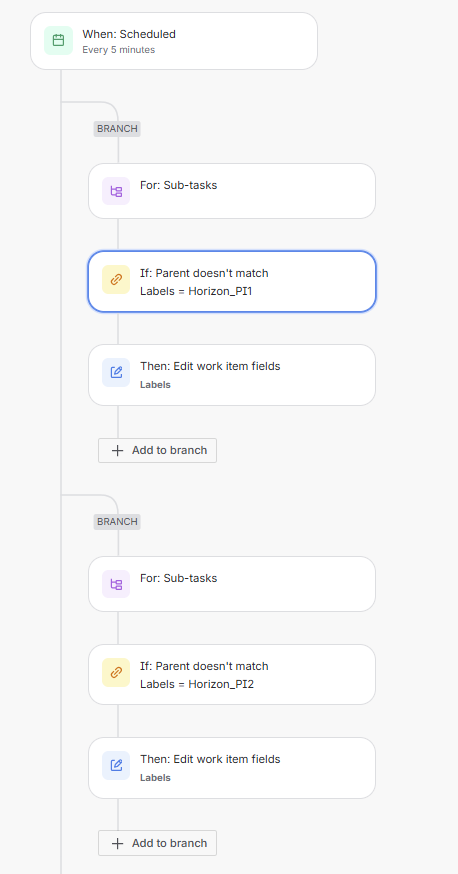Click the first 'Add to branch' button
The image size is (458, 874).
tap(158, 450)
